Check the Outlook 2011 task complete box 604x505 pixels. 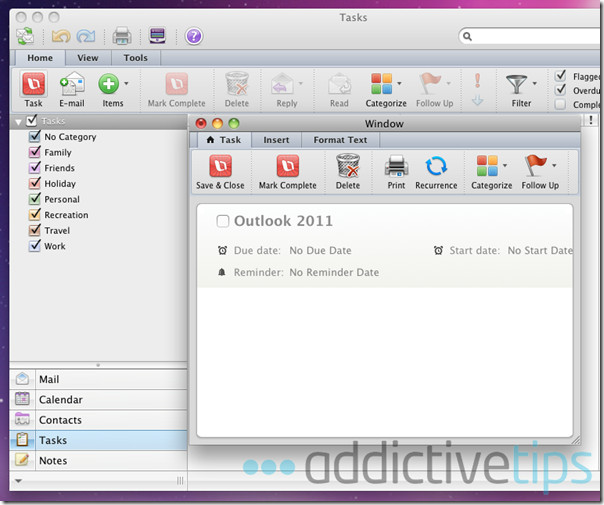tap(223, 221)
